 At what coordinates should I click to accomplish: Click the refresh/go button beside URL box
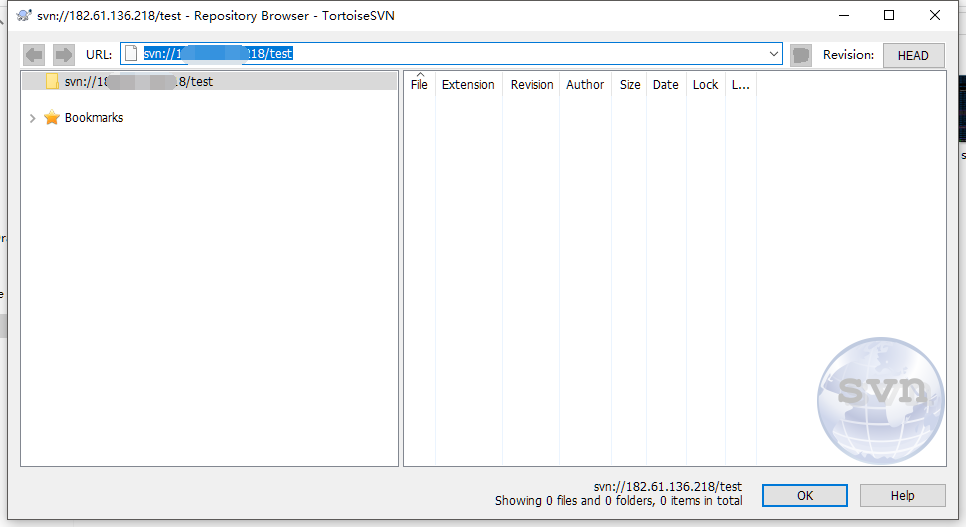pyautogui.click(x=800, y=55)
